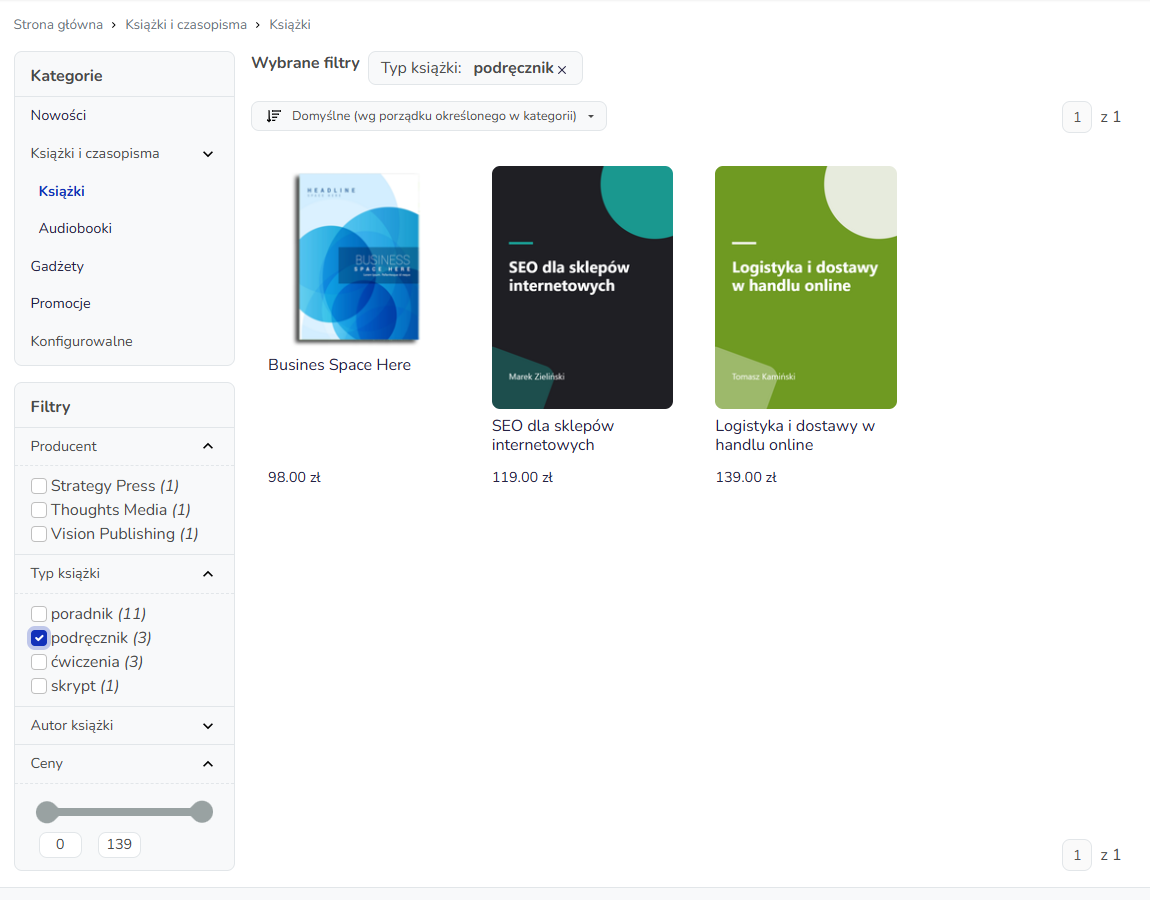Select the Promocje category
The height and width of the screenshot is (900, 1150).
tap(61, 303)
